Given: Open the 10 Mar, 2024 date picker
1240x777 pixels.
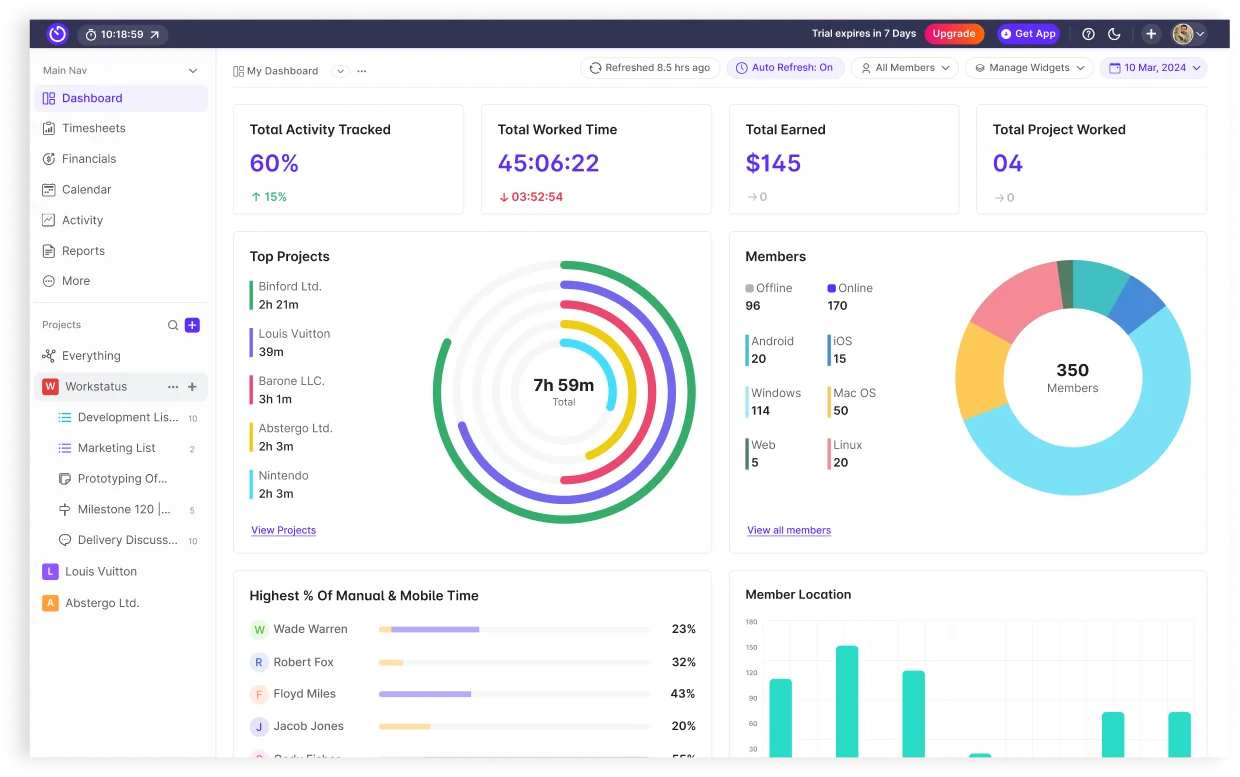Looking at the screenshot, I should click(1153, 68).
